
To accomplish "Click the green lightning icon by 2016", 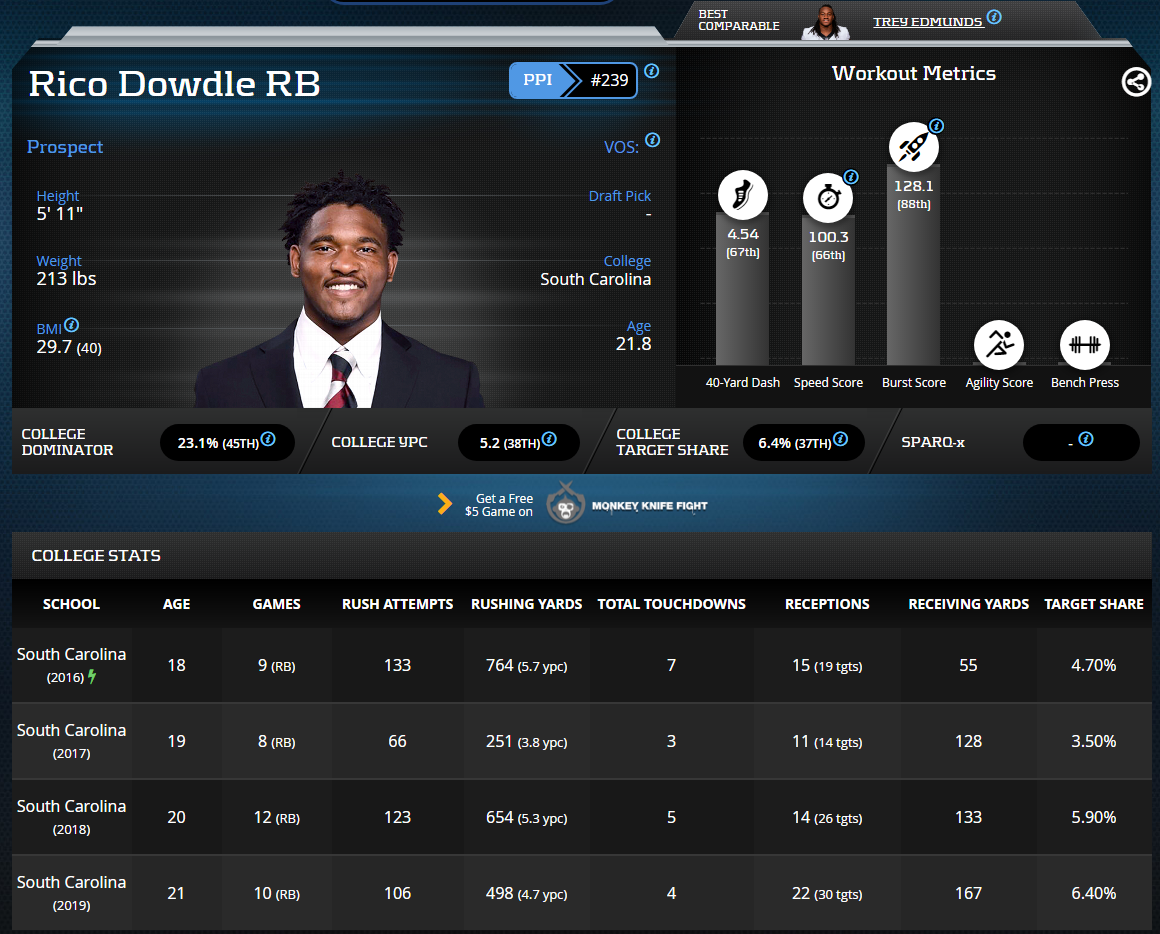I will coord(93,677).
